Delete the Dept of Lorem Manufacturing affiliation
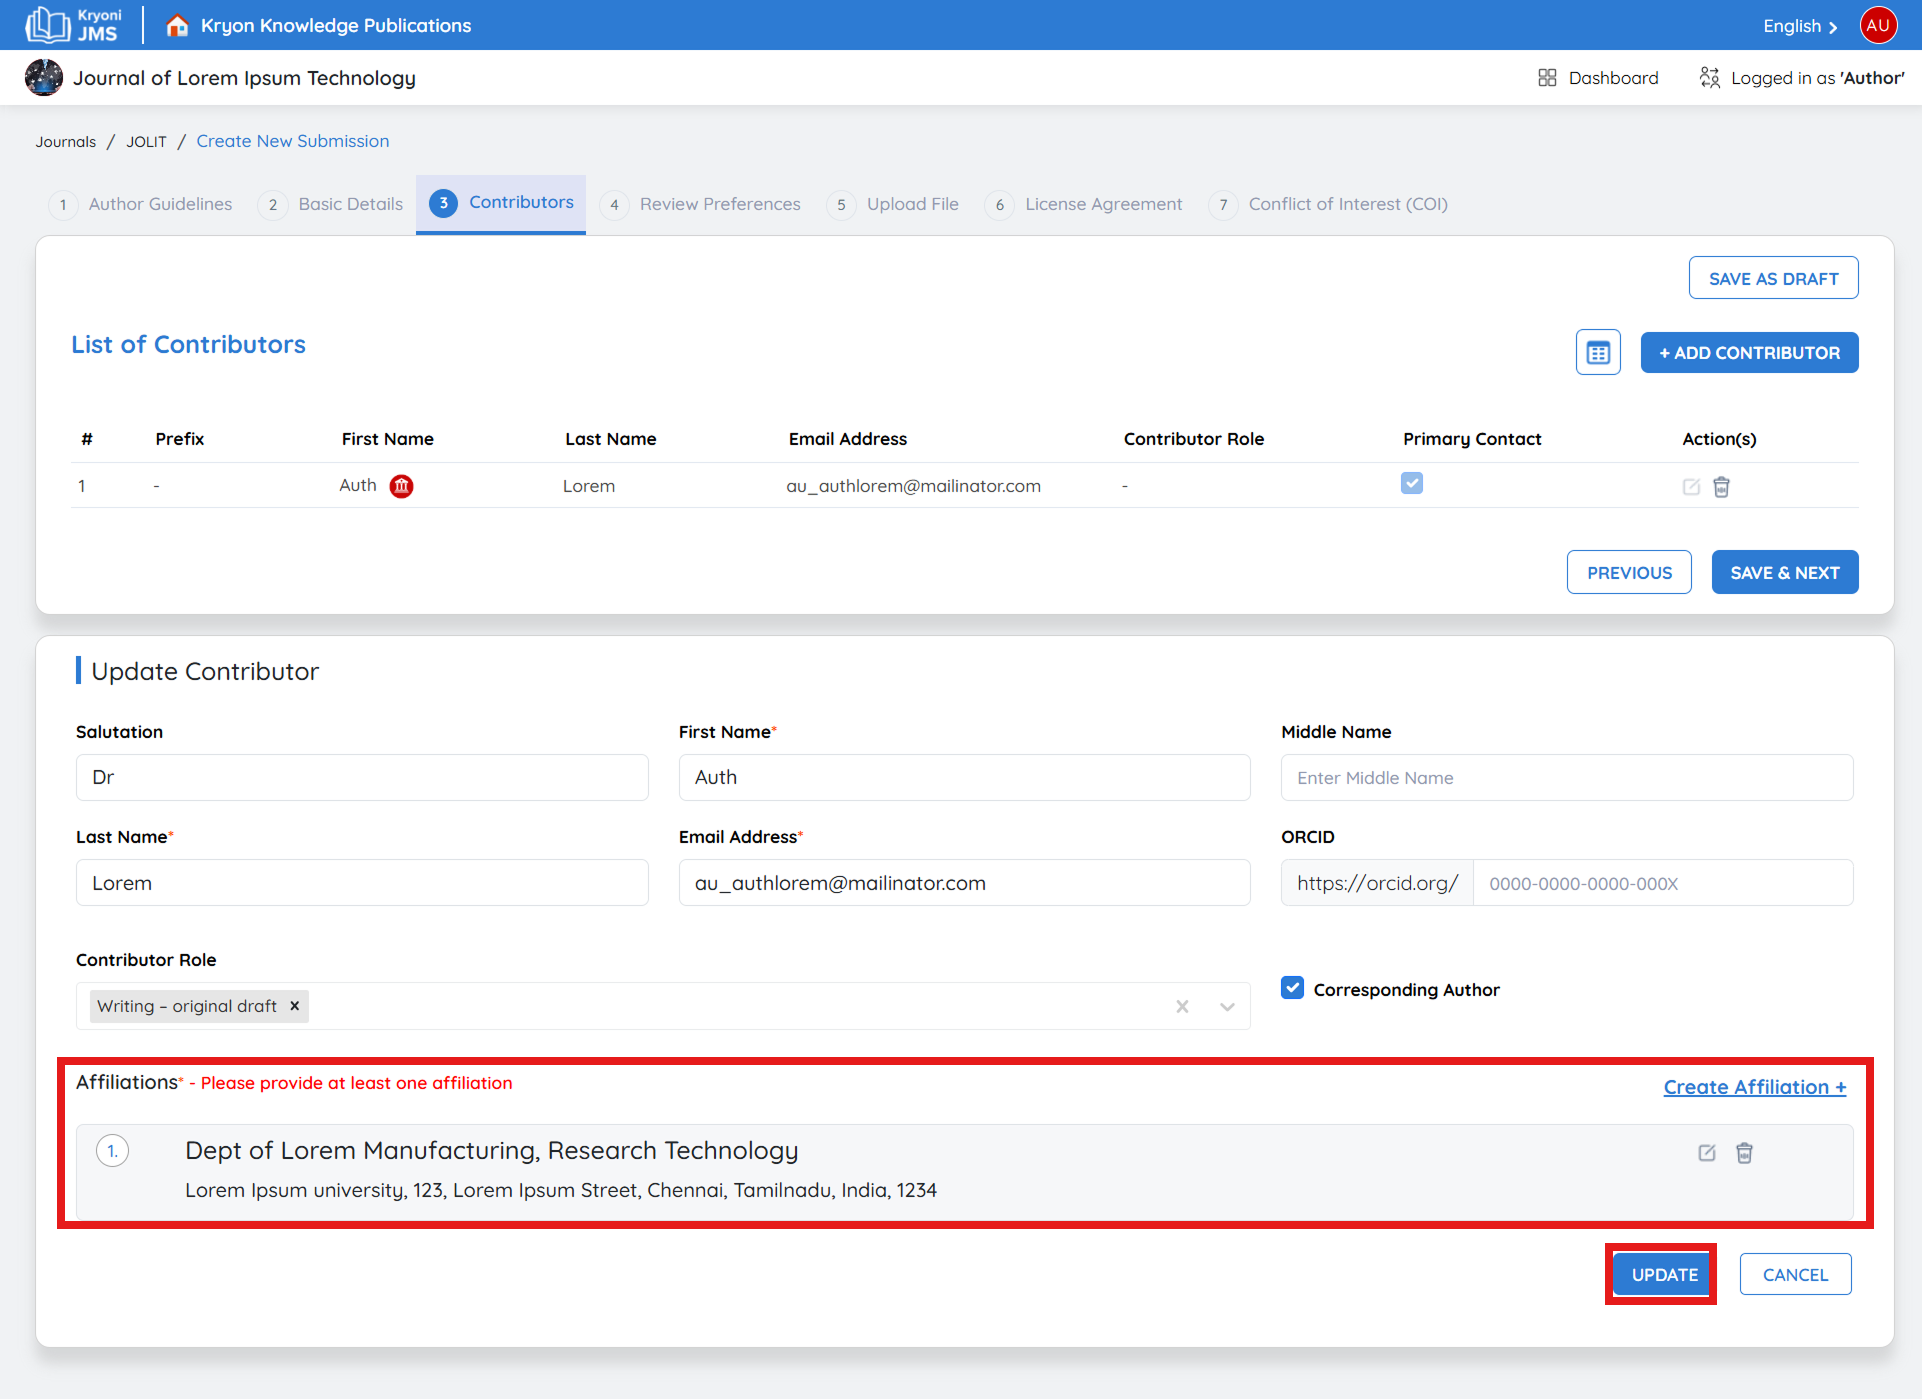1922x1399 pixels. point(1744,1153)
